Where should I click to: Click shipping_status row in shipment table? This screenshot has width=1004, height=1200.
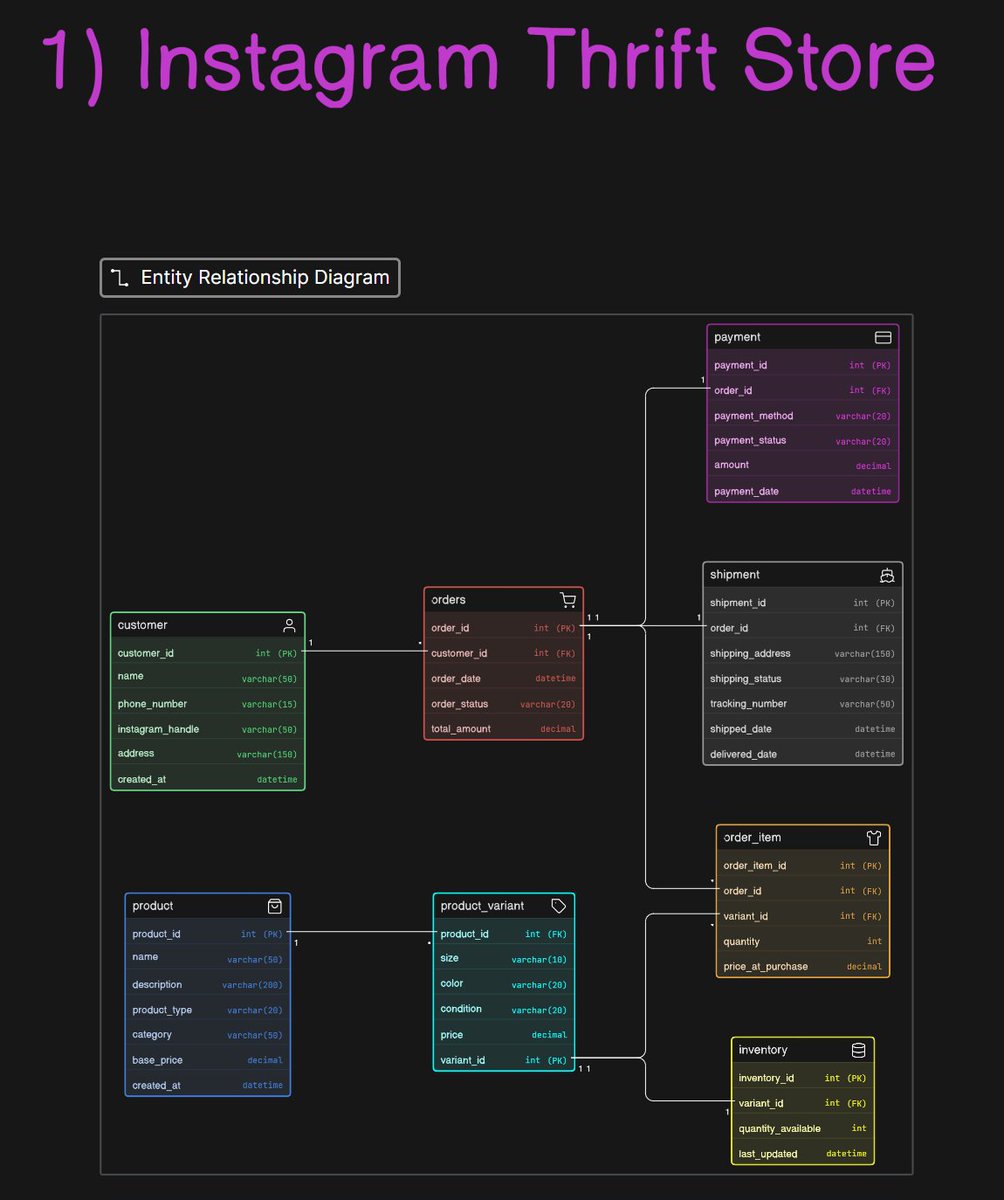coord(803,679)
